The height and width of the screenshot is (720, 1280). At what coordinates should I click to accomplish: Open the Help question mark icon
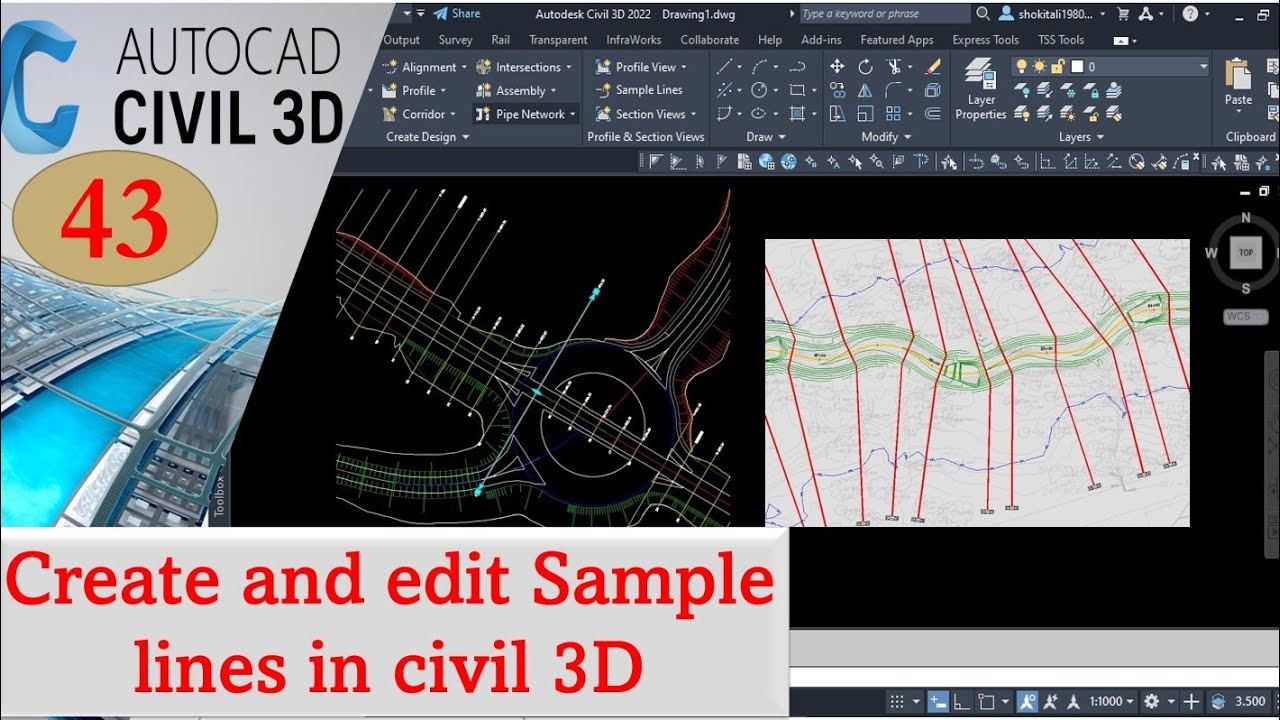pyautogui.click(x=1190, y=14)
